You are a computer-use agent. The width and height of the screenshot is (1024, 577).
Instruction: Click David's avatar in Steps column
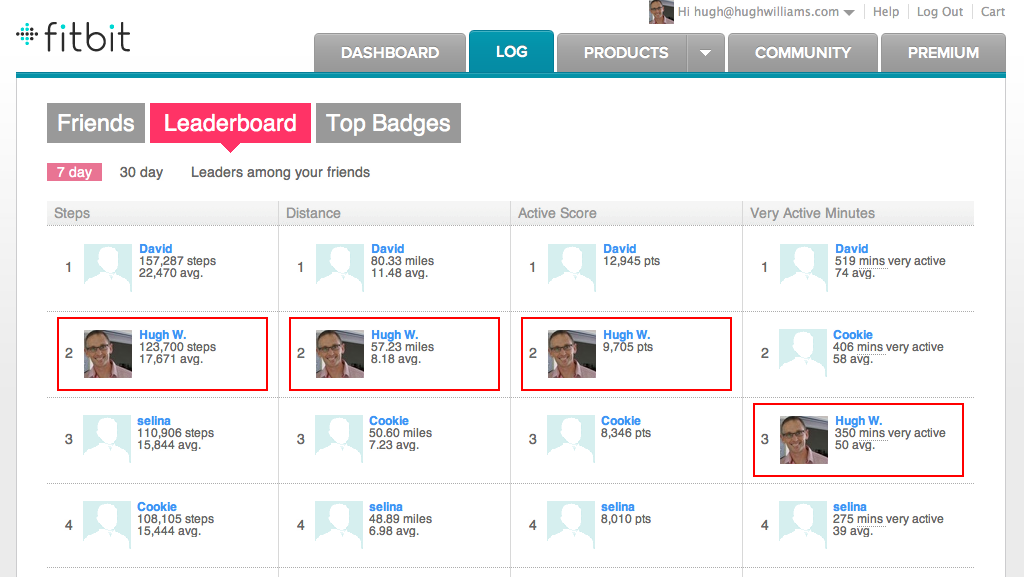point(108,267)
